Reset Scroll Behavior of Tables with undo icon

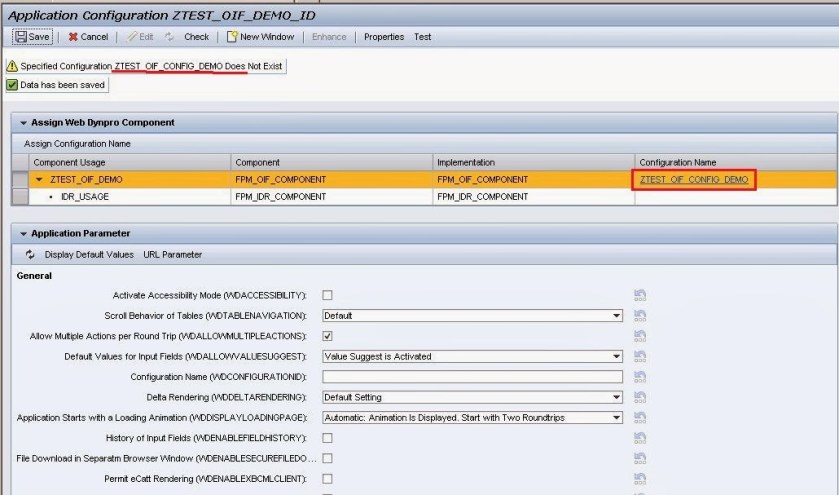pyautogui.click(x=640, y=316)
